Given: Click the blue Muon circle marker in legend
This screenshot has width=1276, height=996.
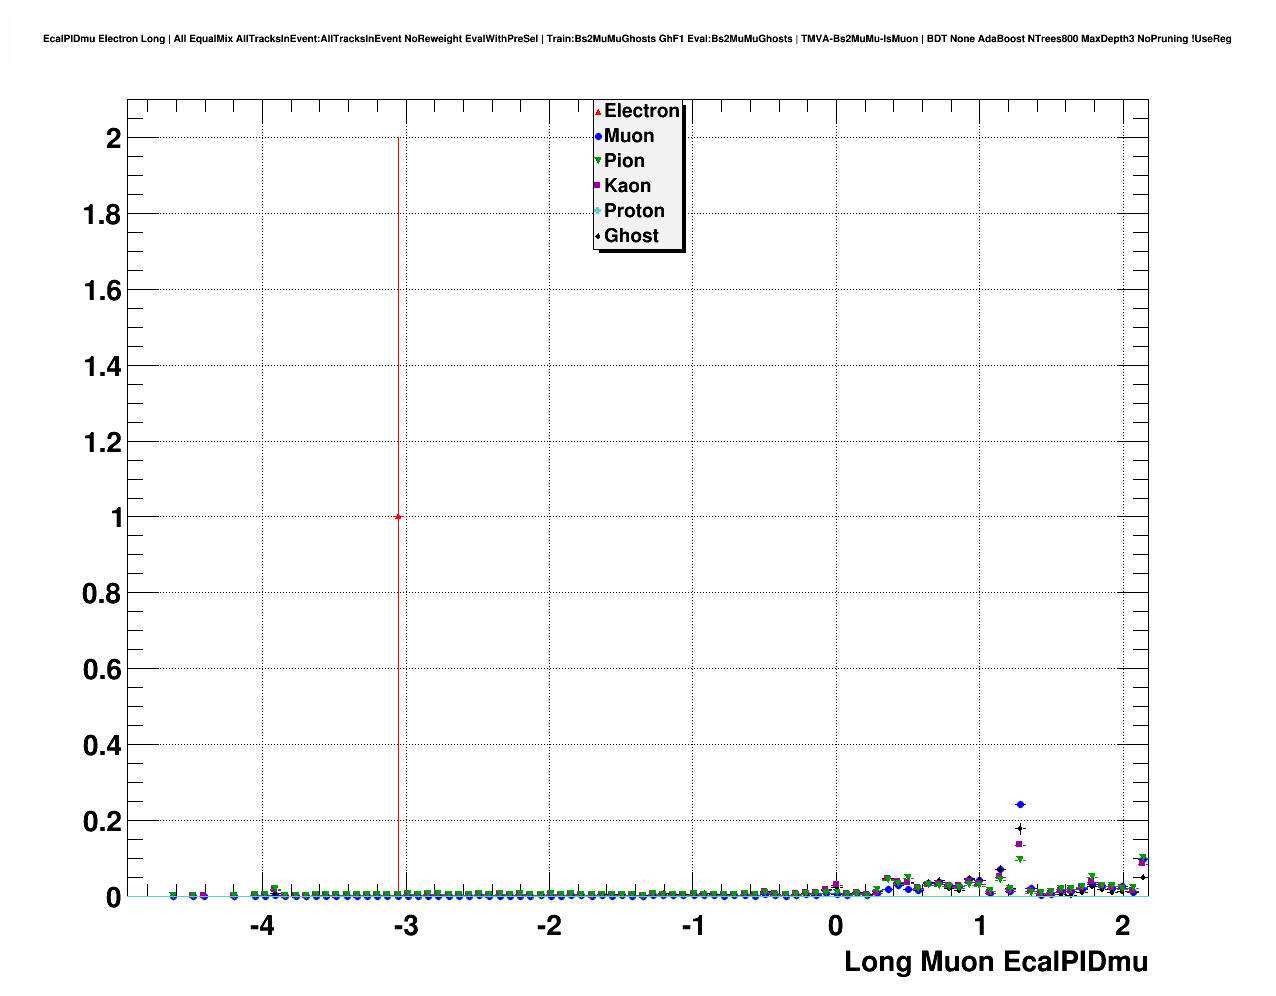Looking at the screenshot, I should pyautogui.click(x=598, y=136).
